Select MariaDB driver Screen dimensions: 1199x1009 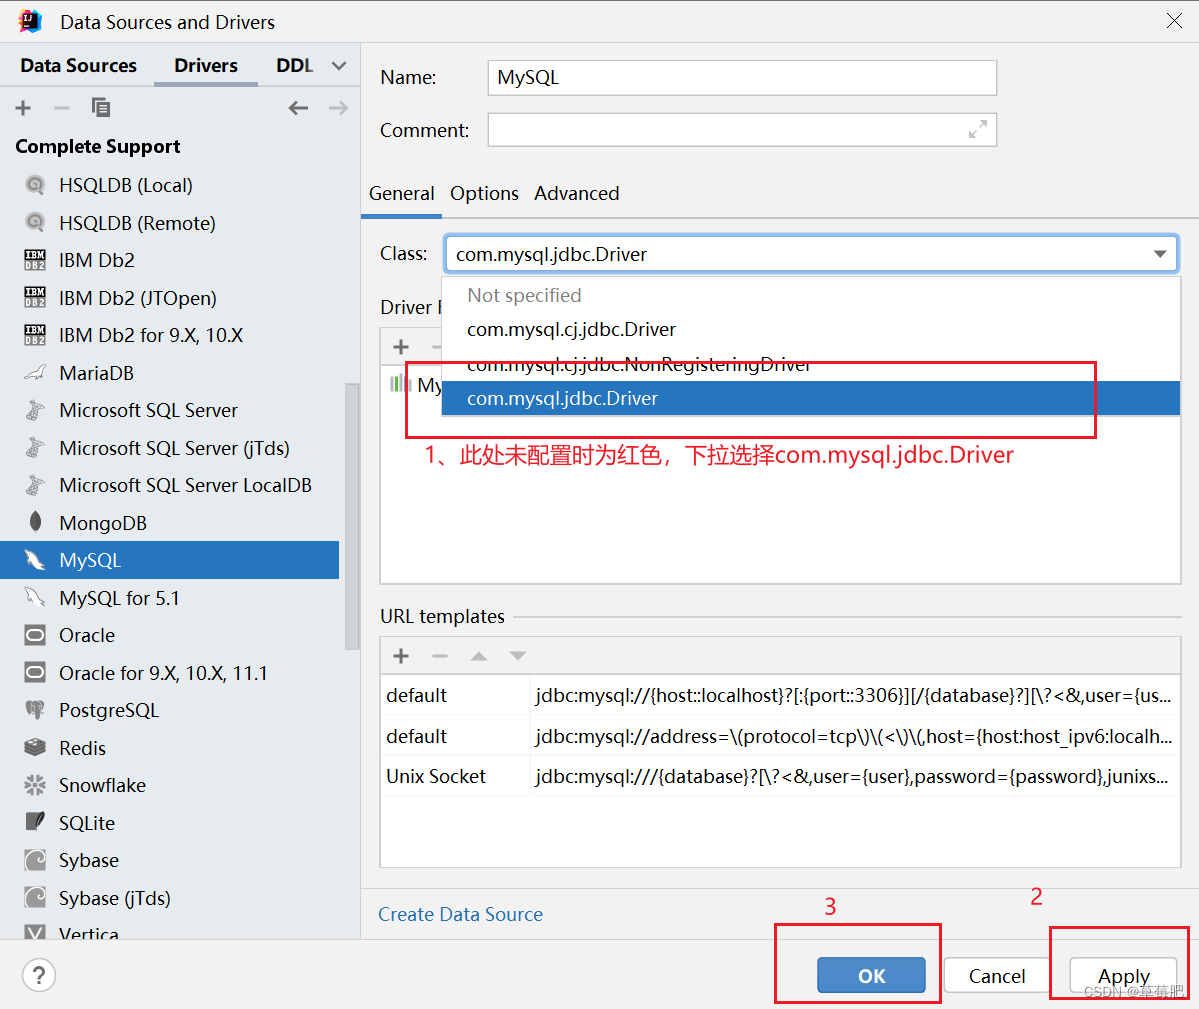click(170, 372)
